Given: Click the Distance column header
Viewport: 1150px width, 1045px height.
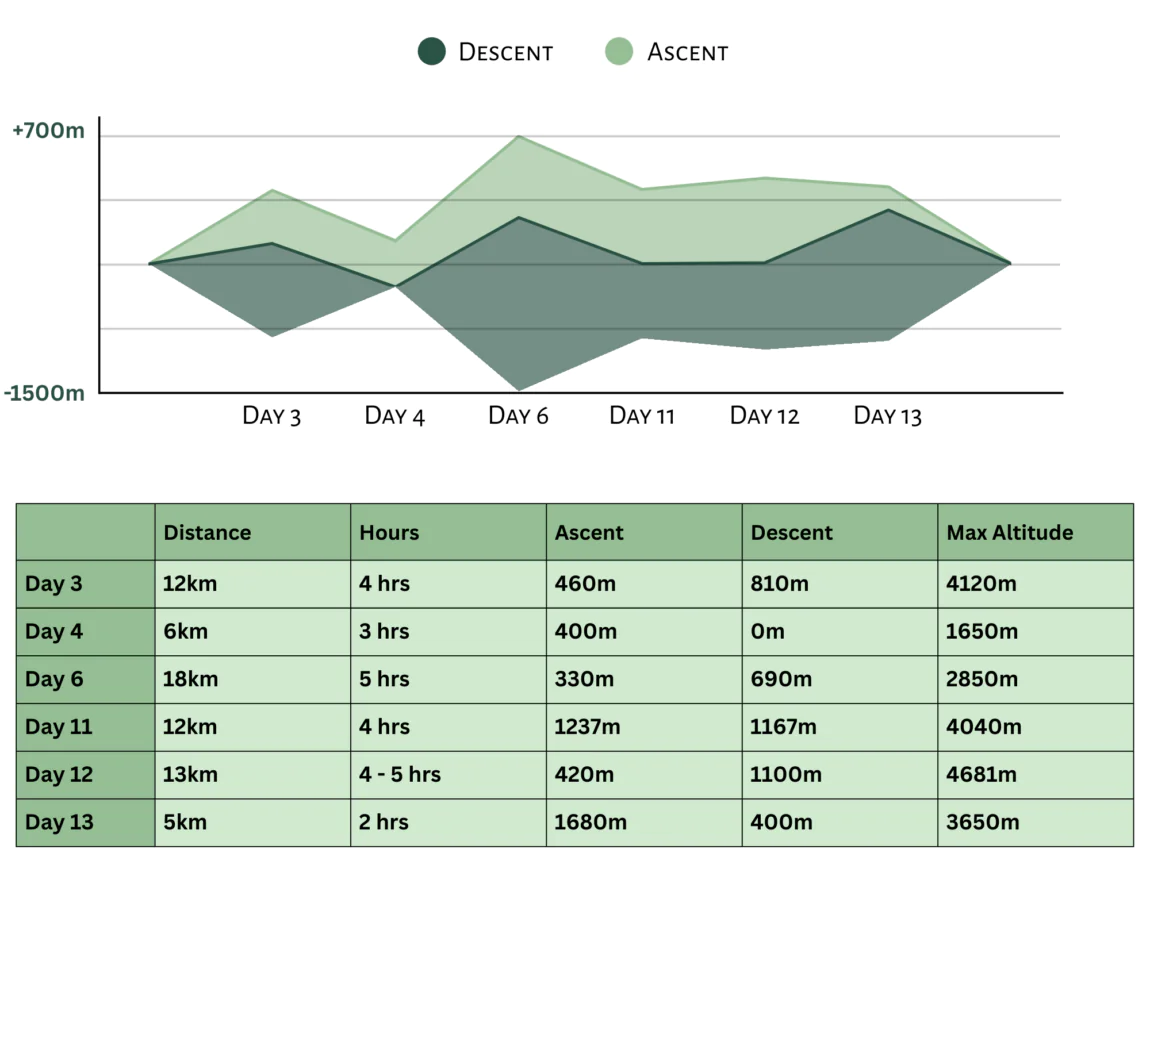Looking at the screenshot, I should (252, 532).
